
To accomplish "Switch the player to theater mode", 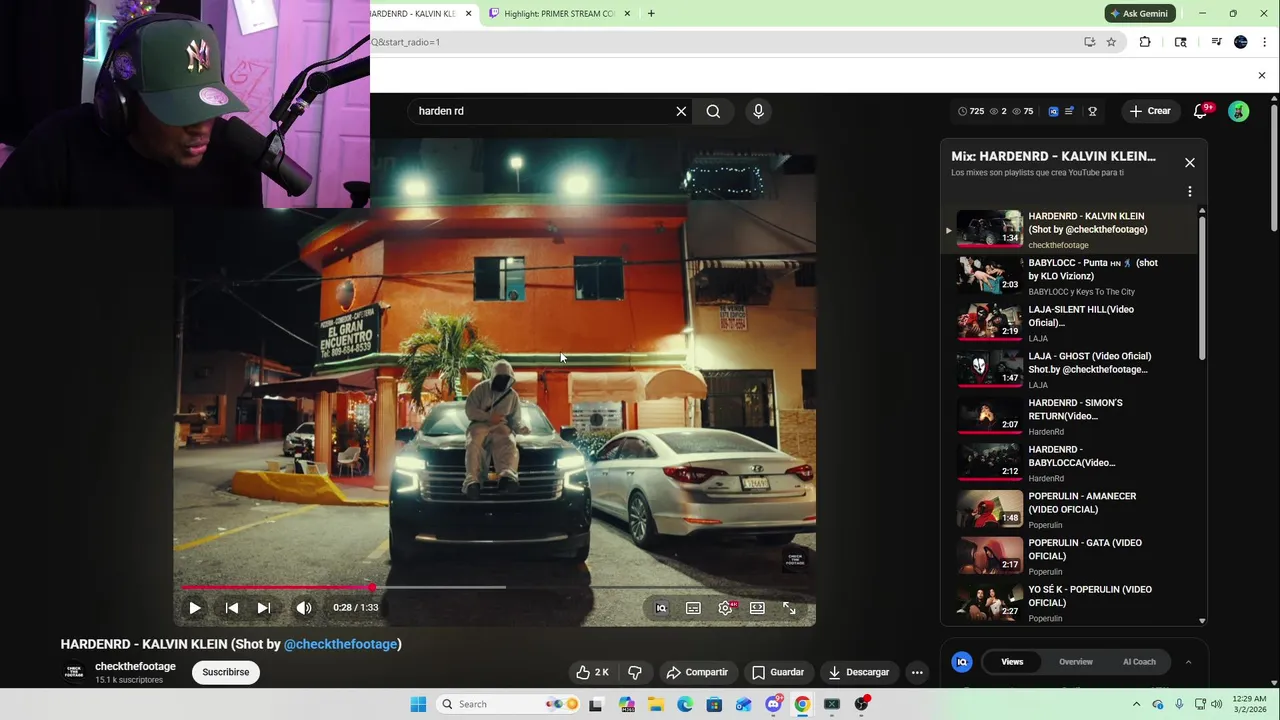I will pos(757,608).
